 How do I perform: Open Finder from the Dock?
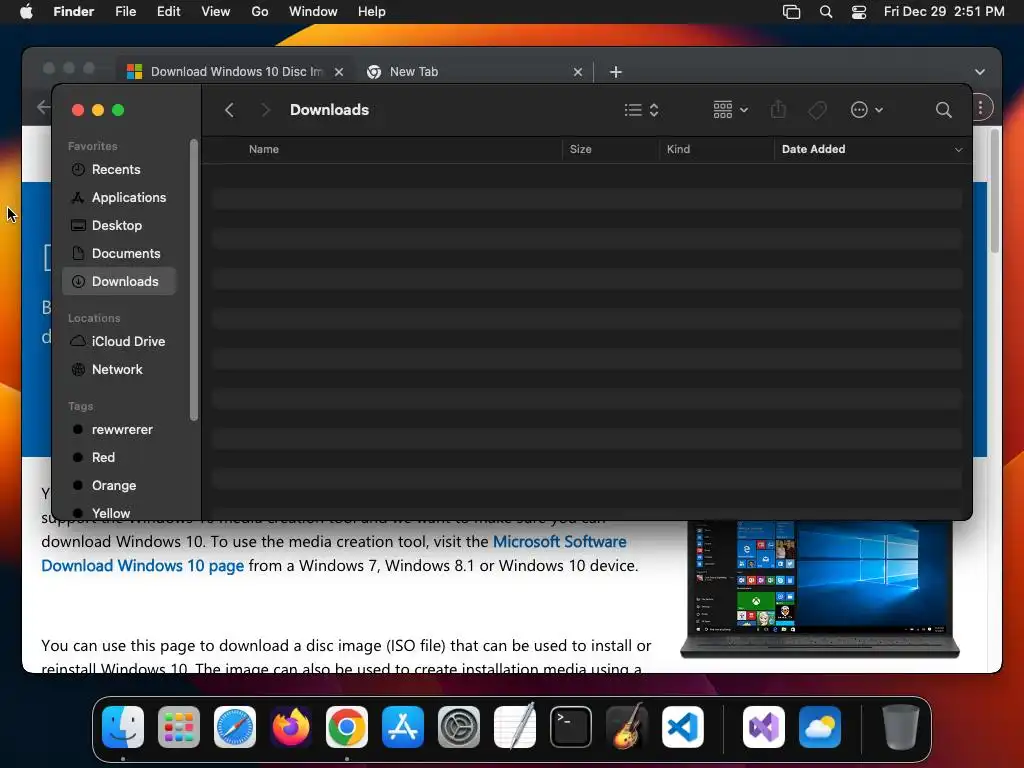tap(123, 727)
